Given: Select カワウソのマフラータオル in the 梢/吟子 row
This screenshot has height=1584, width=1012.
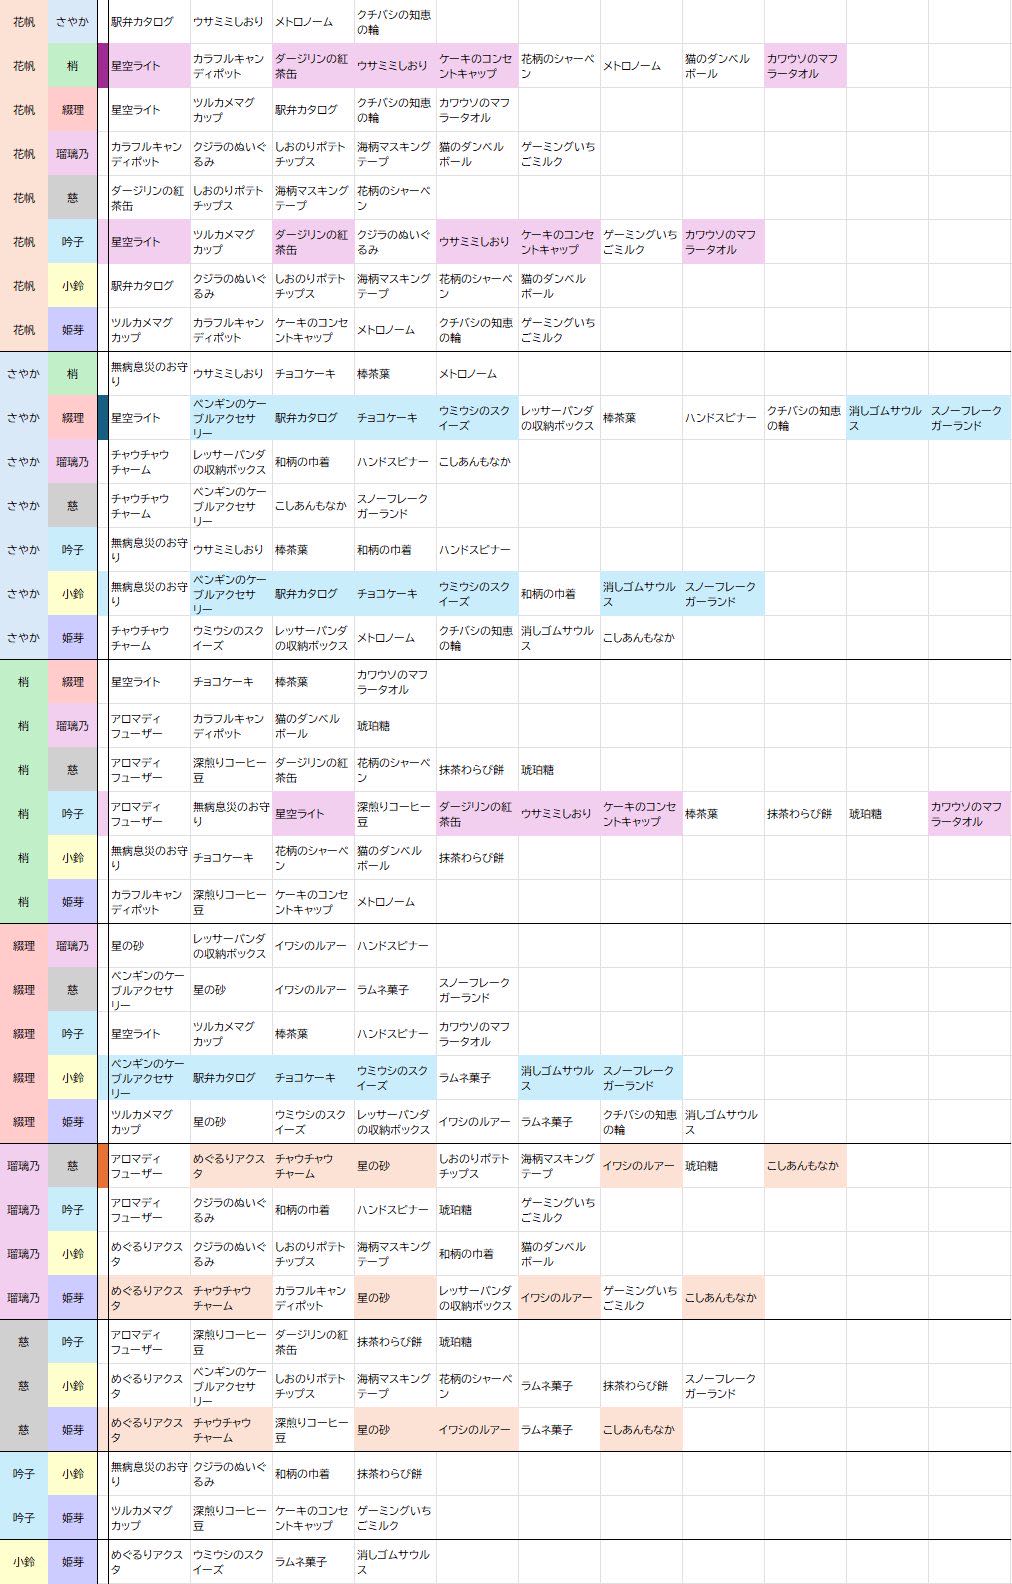Looking at the screenshot, I should (966, 814).
